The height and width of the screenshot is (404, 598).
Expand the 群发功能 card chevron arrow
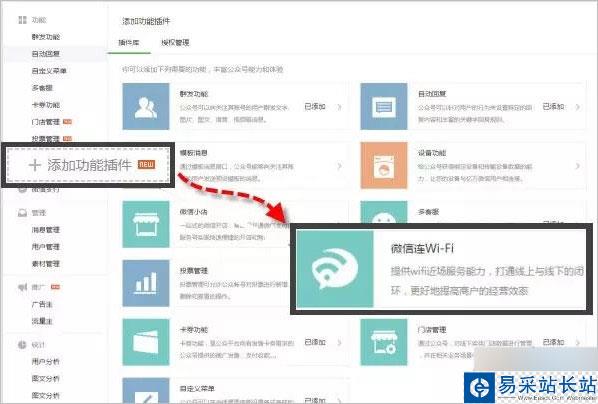click(339, 107)
